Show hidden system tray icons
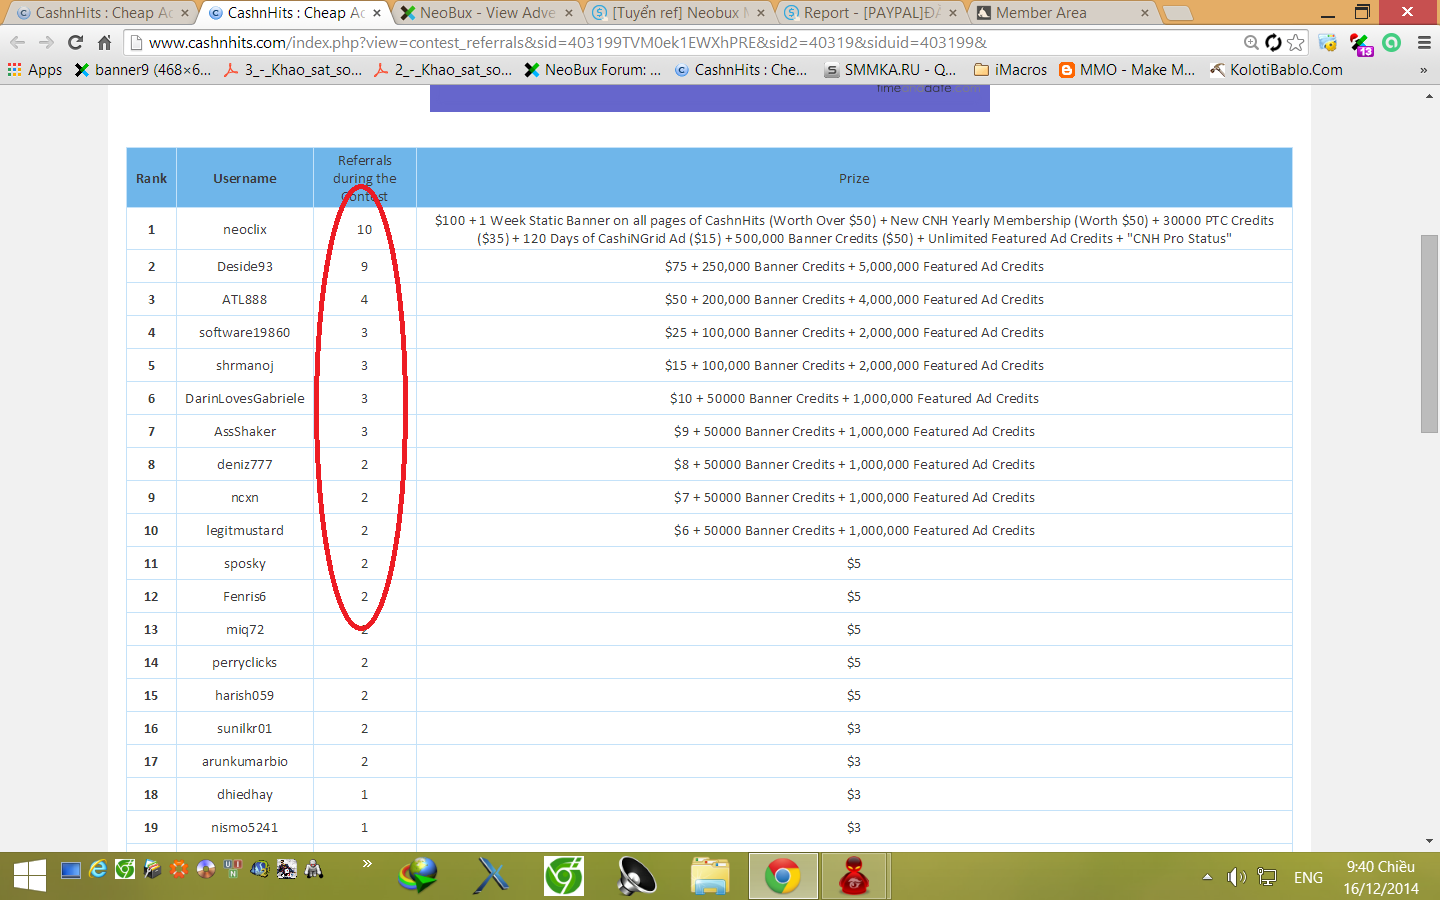 tap(1207, 877)
